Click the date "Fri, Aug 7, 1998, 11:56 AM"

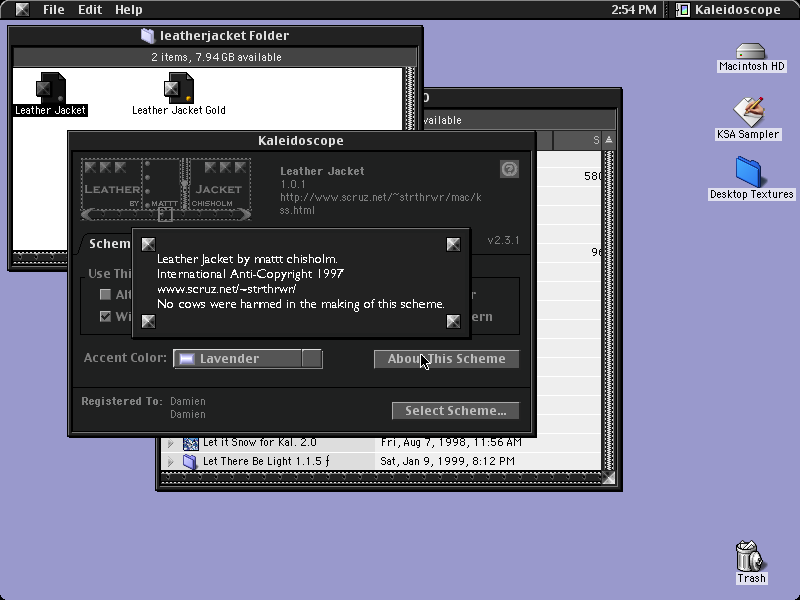(451, 442)
